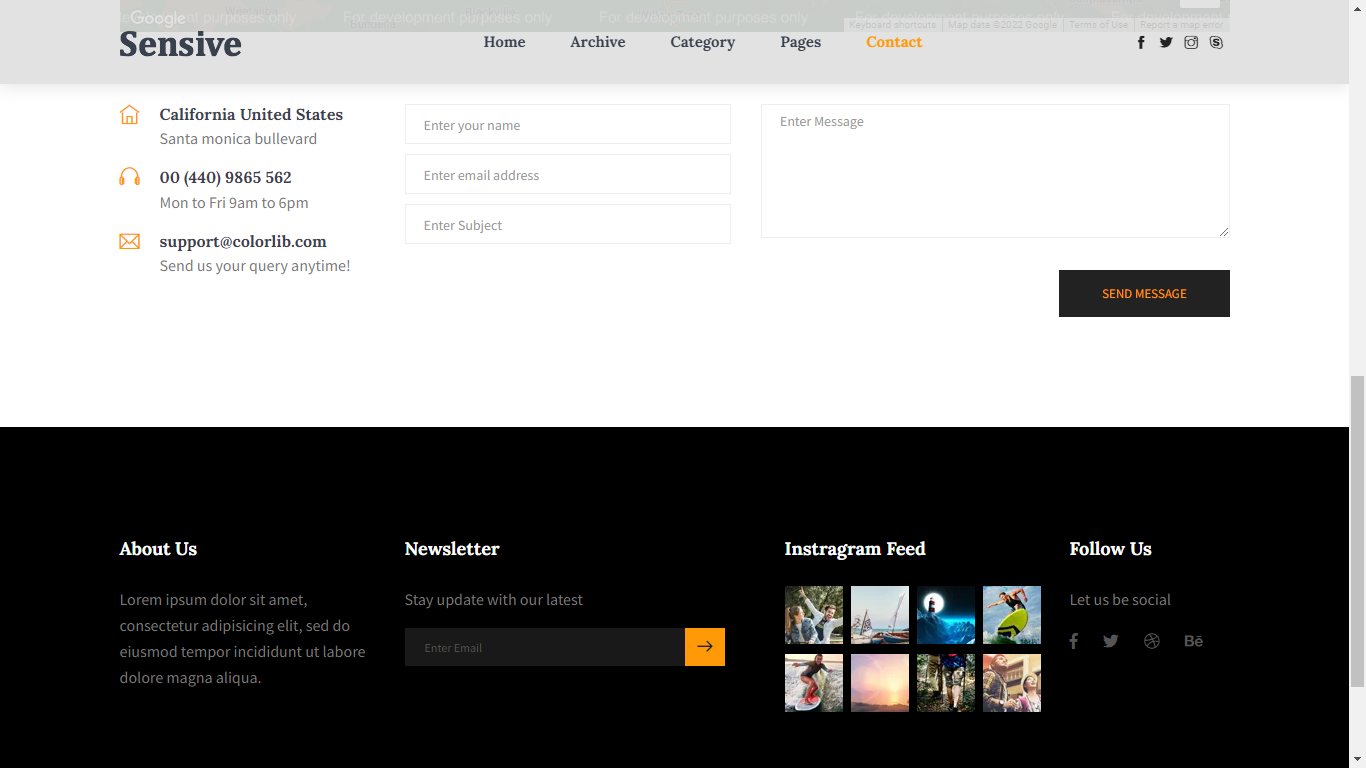
Task: Go to the Home menu item
Action: [504, 42]
